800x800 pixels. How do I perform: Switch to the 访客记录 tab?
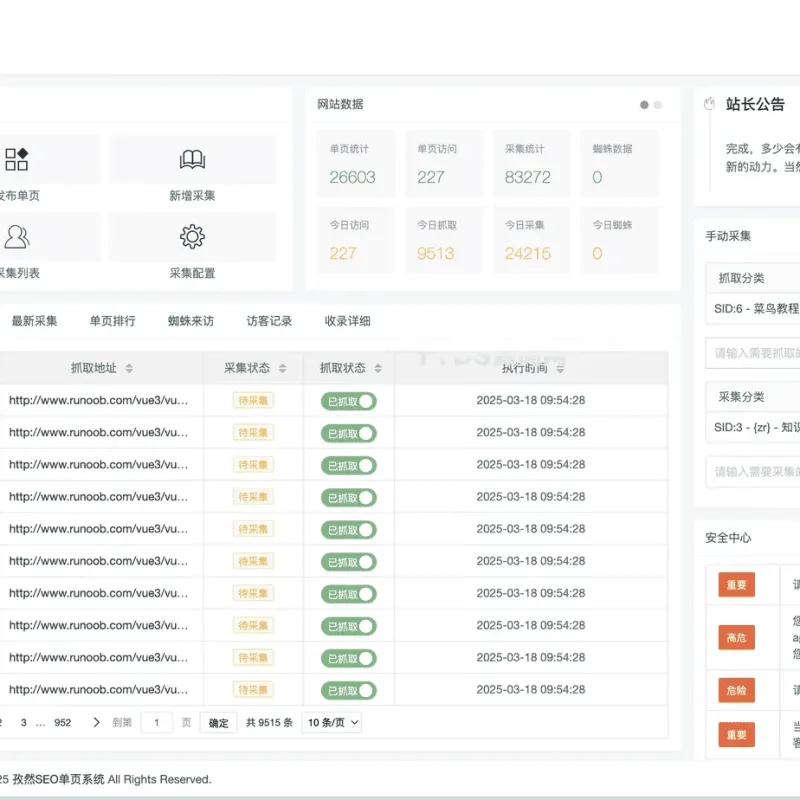(269, 321)
